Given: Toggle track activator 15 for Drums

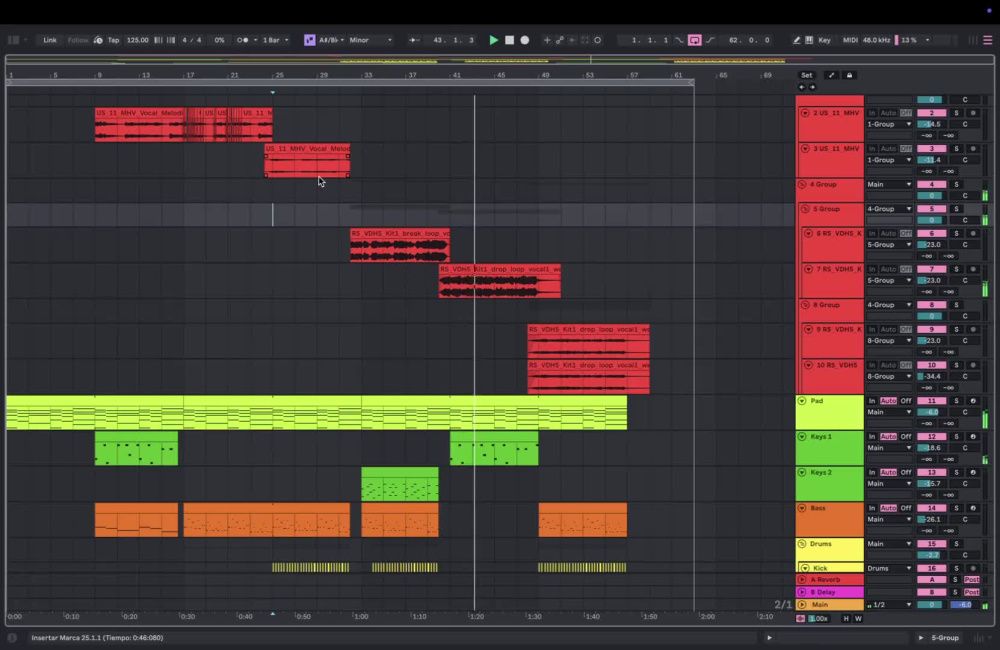Looking at the screenshot, I should [x=931, y=543].
